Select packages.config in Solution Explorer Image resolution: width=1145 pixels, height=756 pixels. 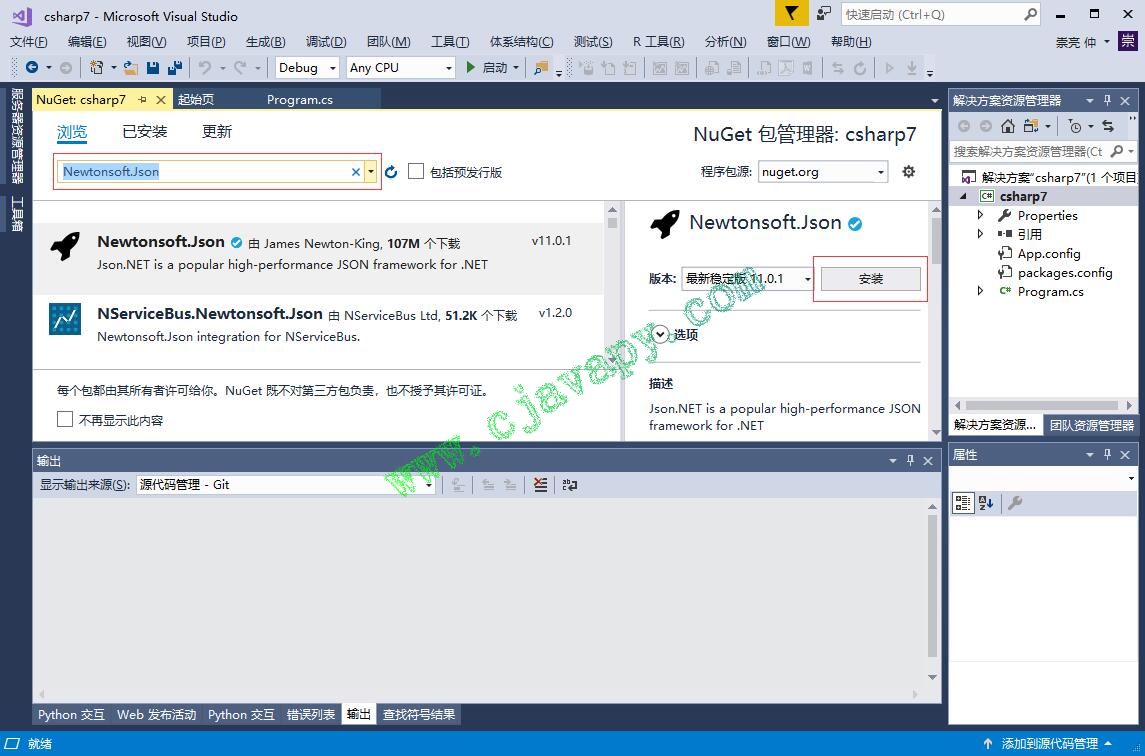1065,272
